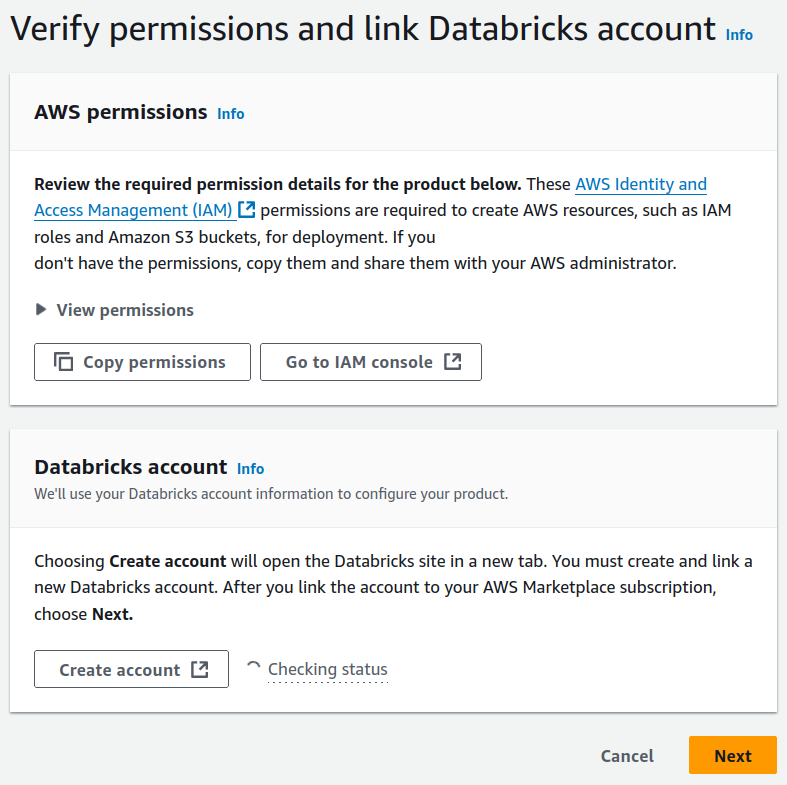The width and height of the screenshot is (787, 785).
Task: Click the Checking status text
Action: [x=327, y=670]
